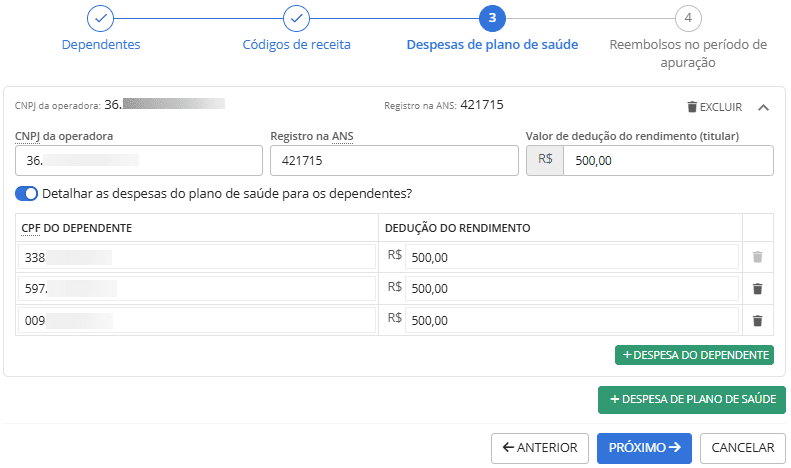Screen dimensions: 791x468
Task: Click EXCLUIR to remove the health plan
Action: pyautogui.click(x=714, y=107)
